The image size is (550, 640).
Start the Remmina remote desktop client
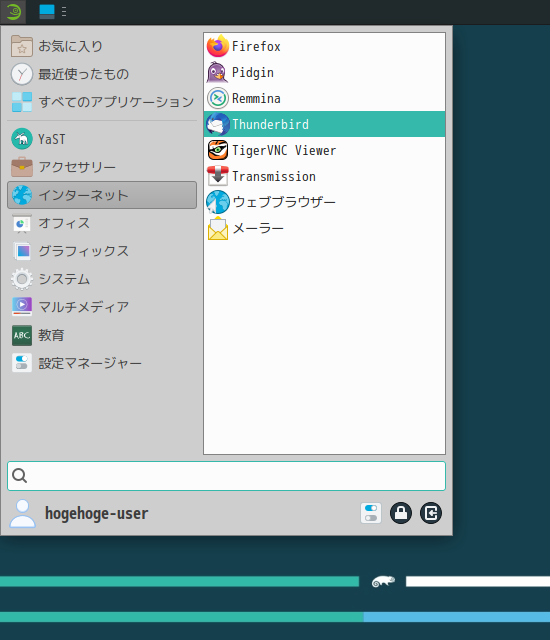pyautogui.click(x=324, y=98)
